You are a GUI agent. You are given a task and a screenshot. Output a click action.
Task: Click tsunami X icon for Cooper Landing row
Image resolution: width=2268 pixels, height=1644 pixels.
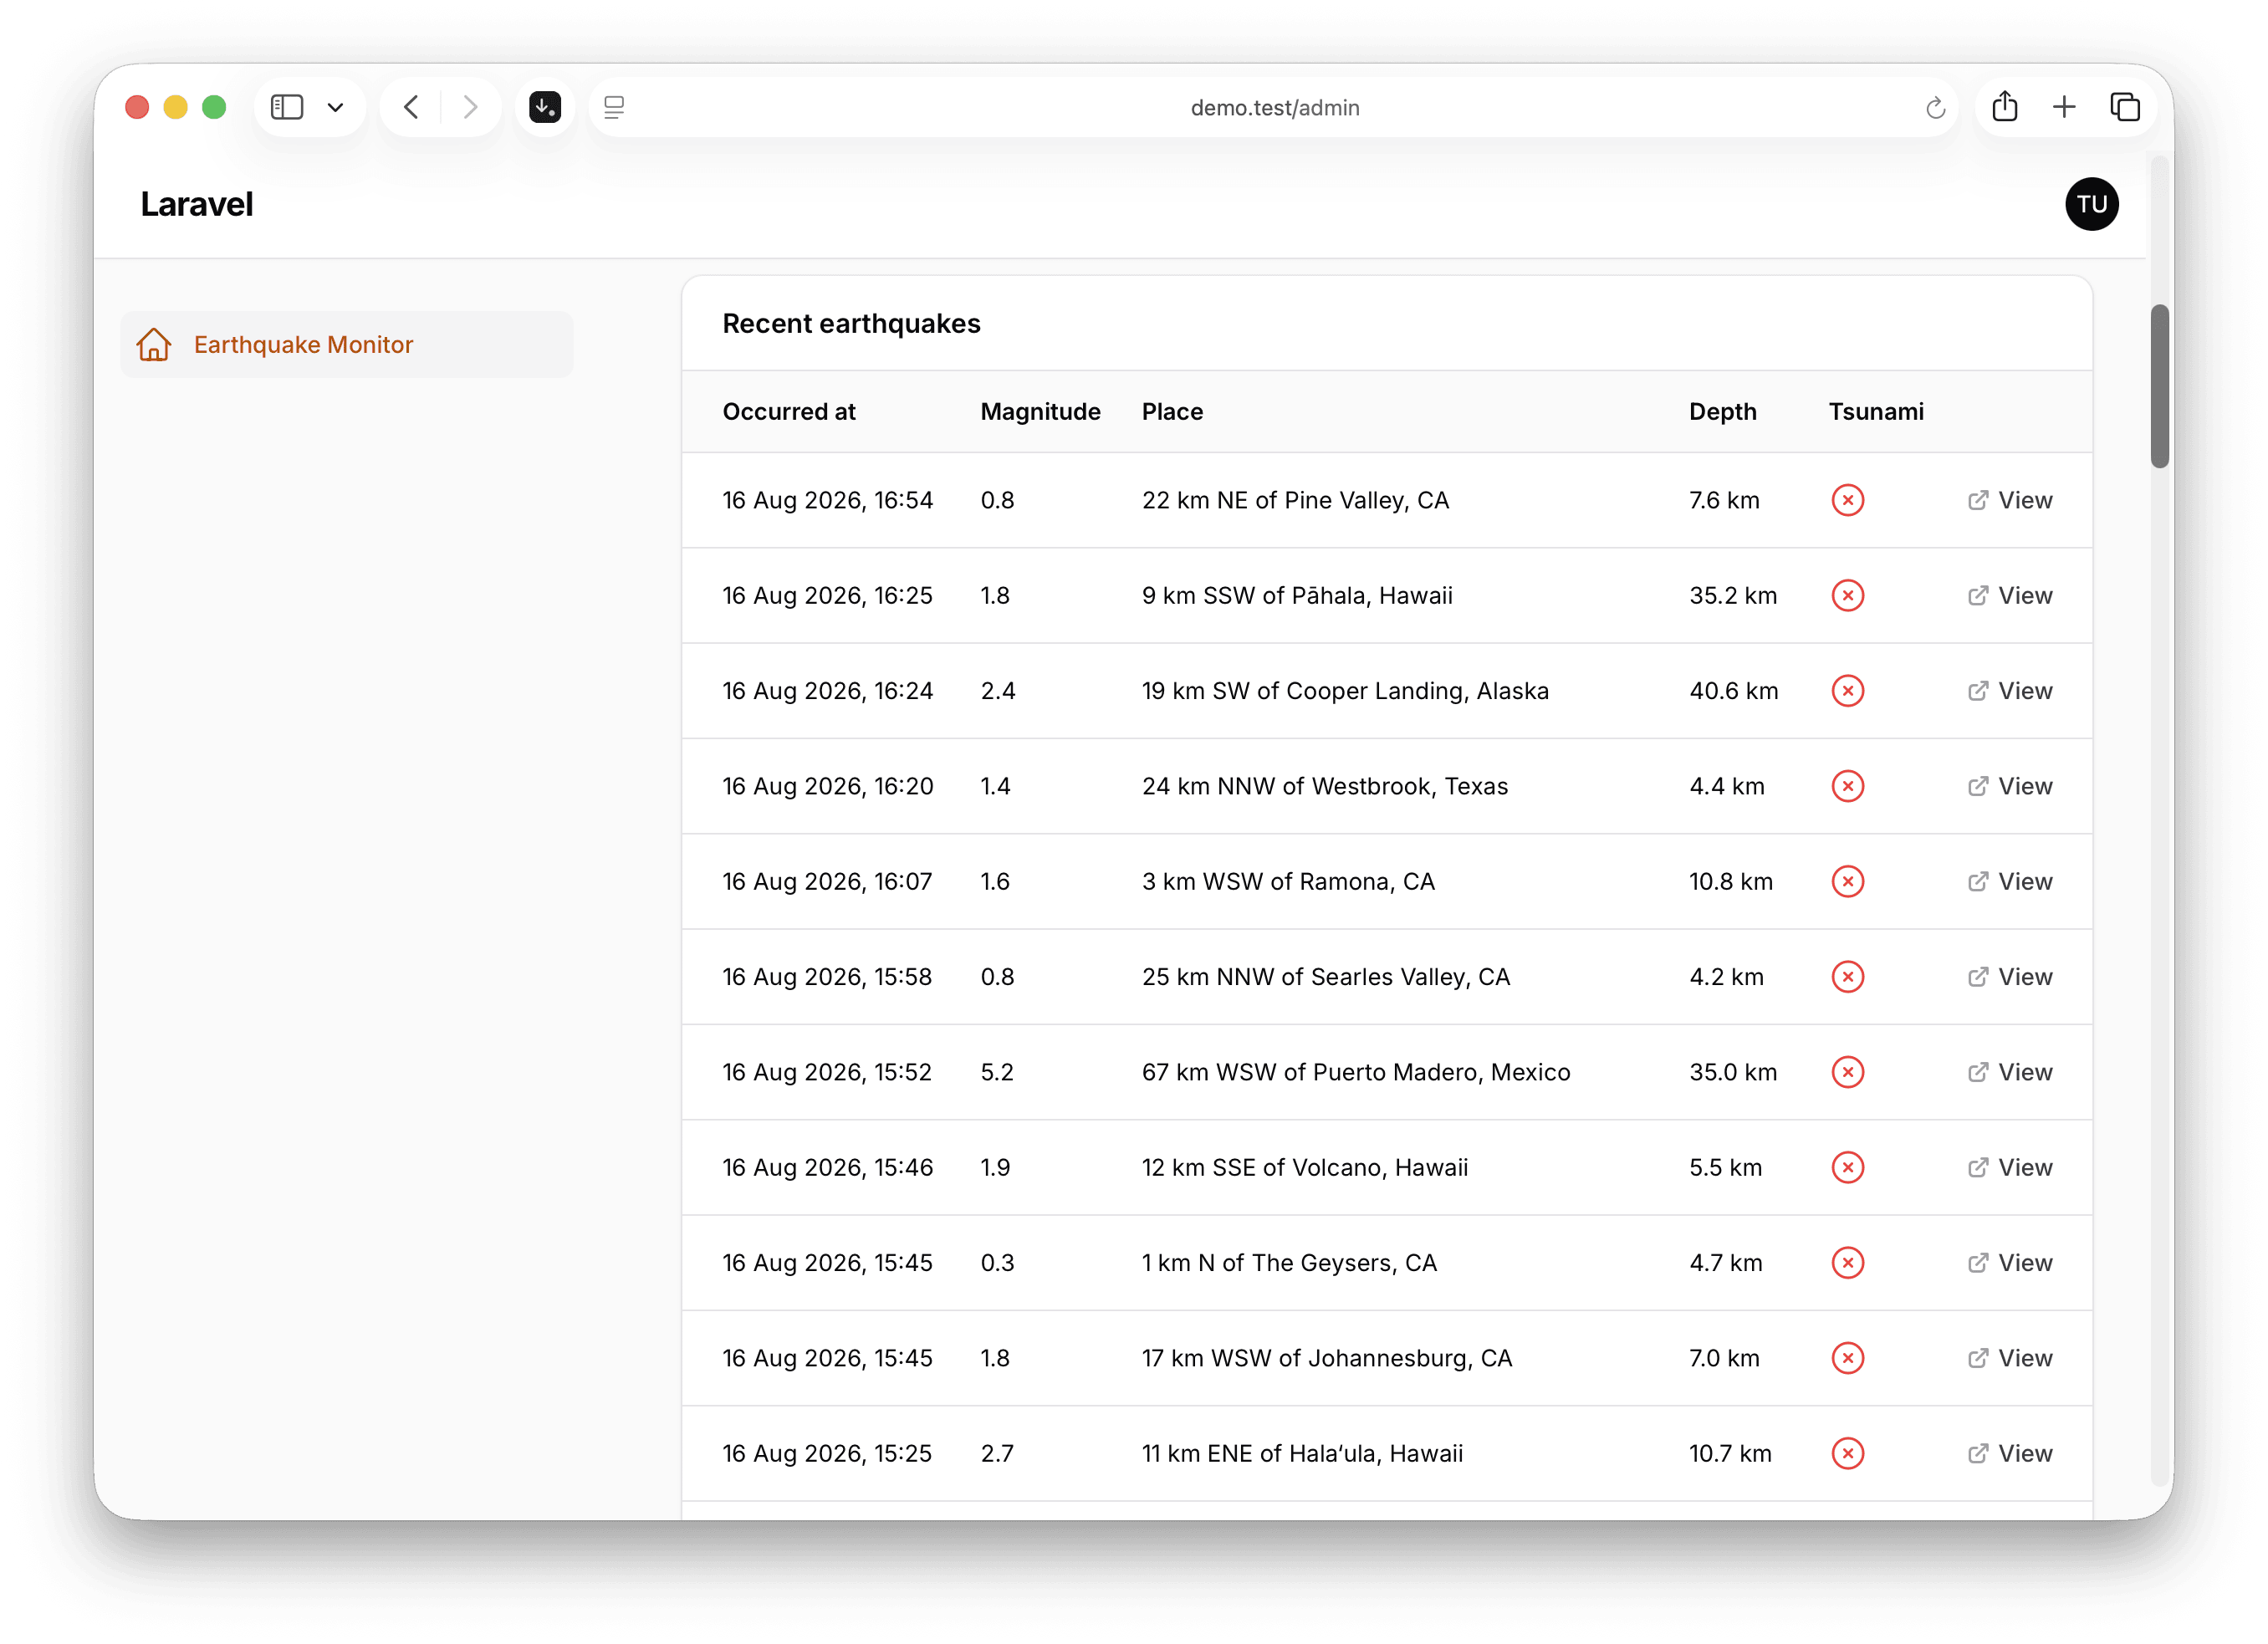[x=1848, y=691]
